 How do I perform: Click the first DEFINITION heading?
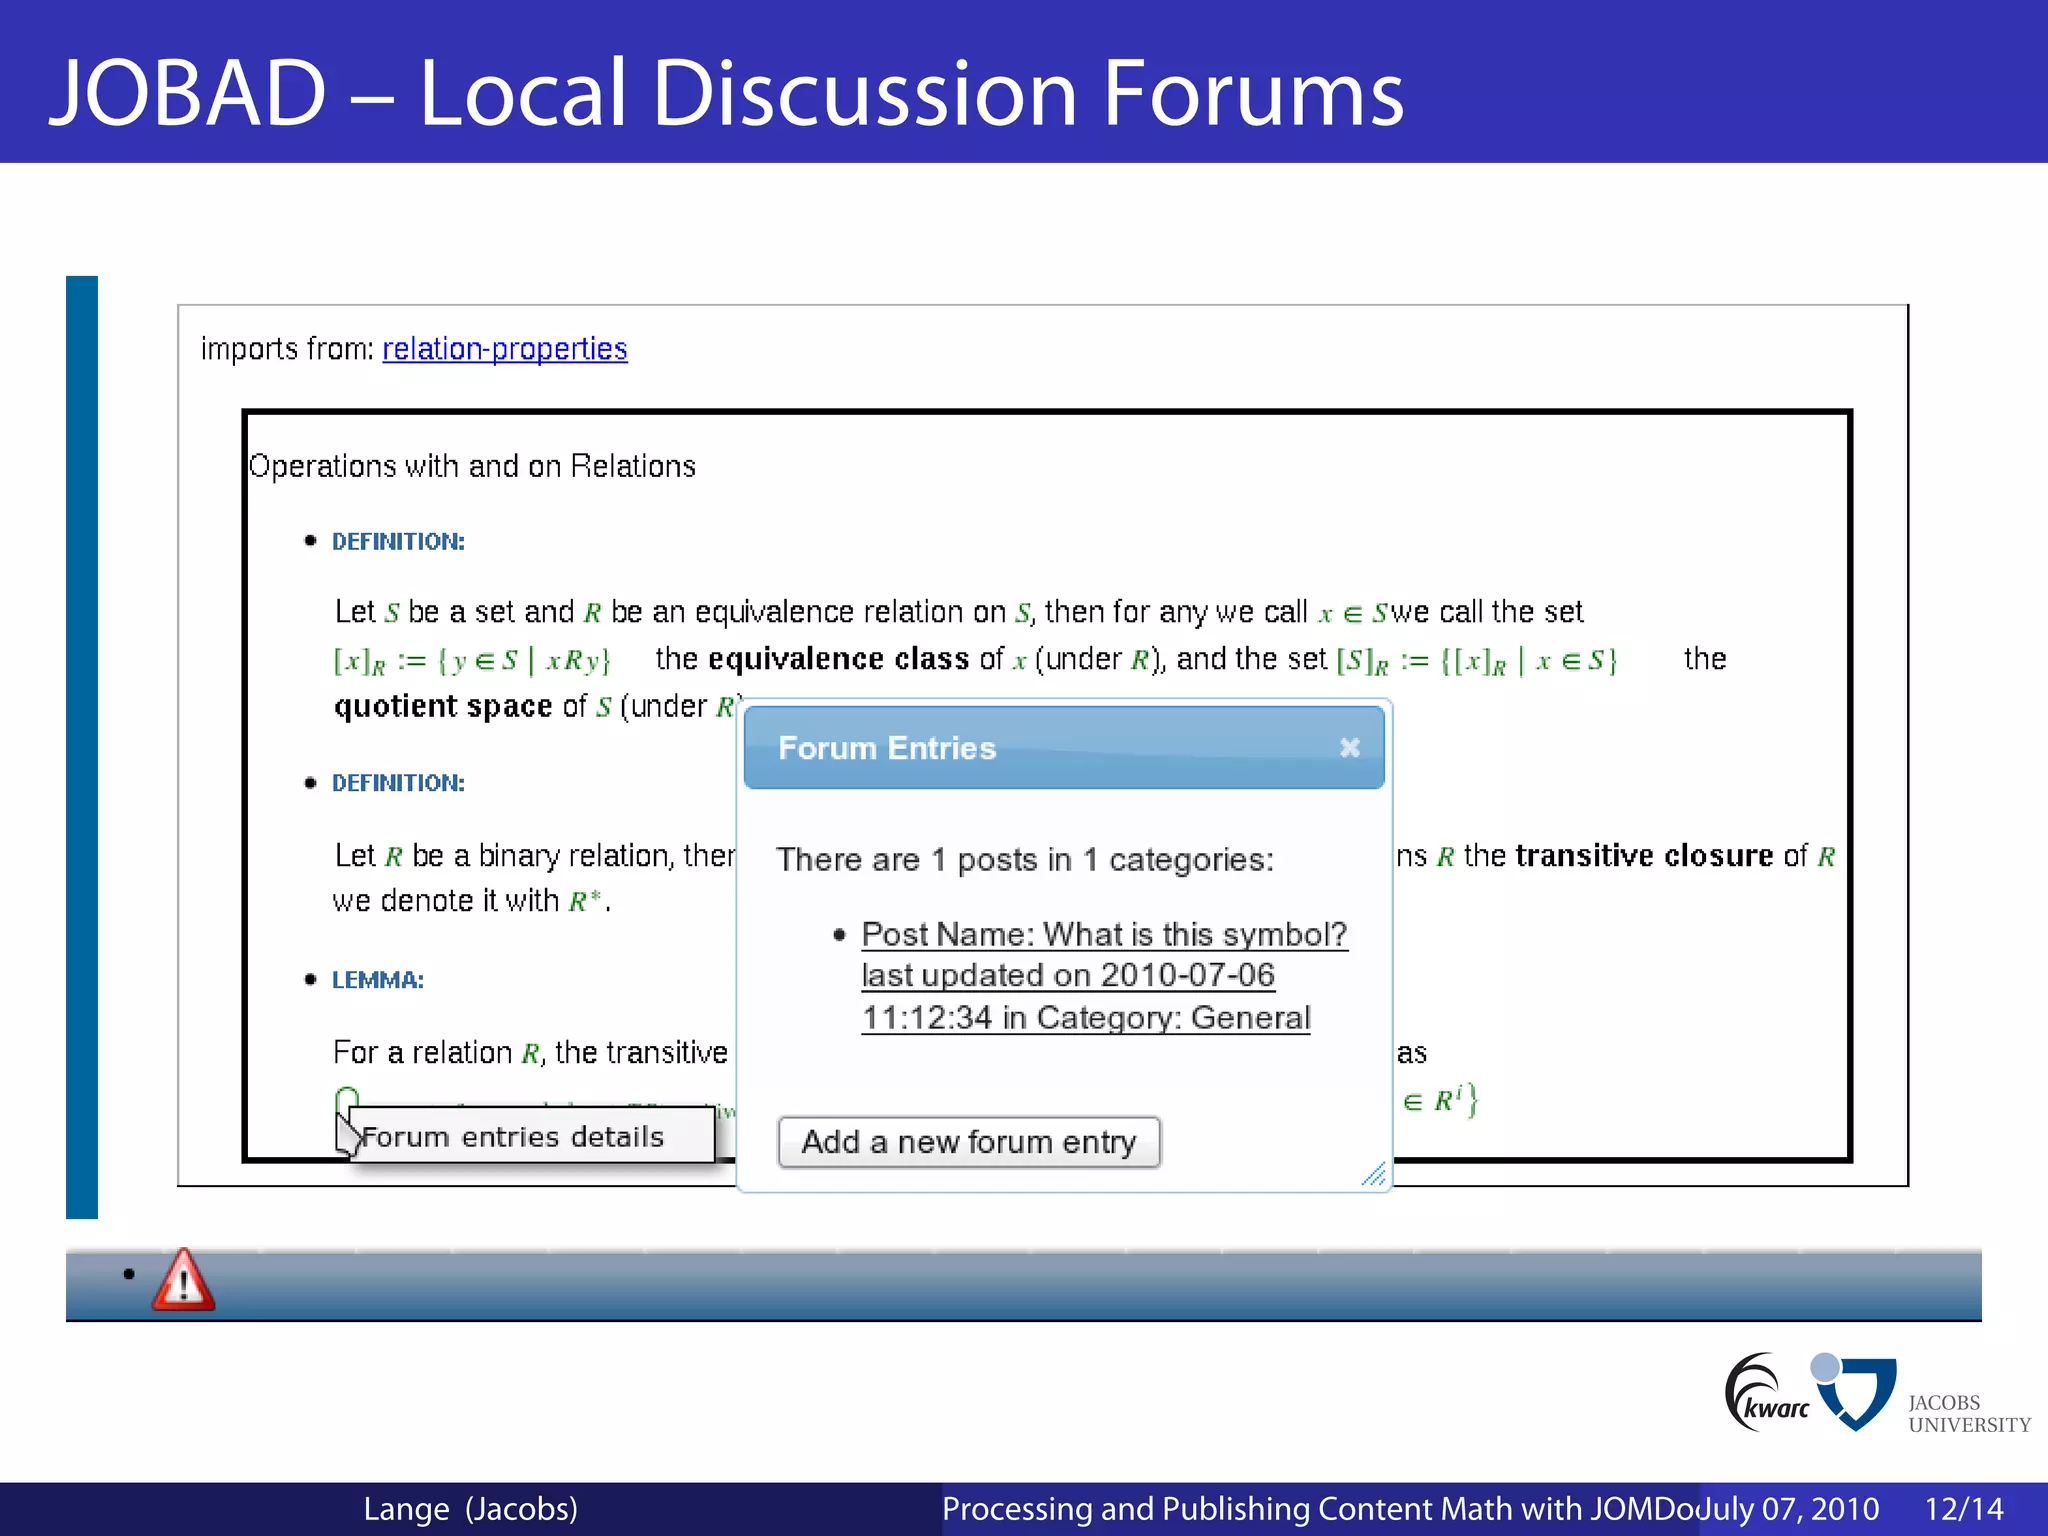(x=398, y=542)
